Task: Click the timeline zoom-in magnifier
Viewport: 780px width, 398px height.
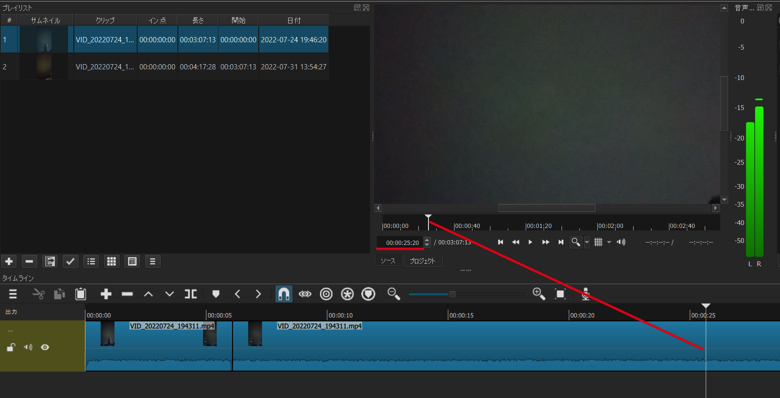Action: 539,294
